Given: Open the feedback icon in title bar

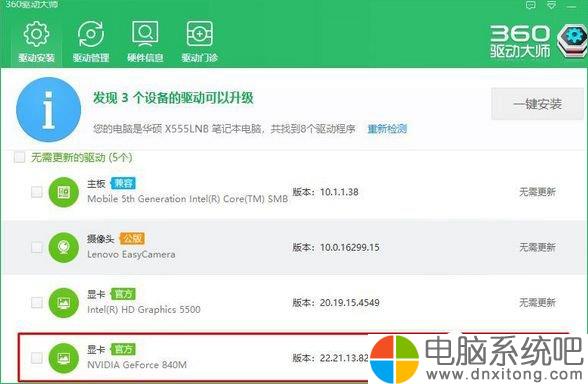Looking at the screenshot, I should pos(530,5).
